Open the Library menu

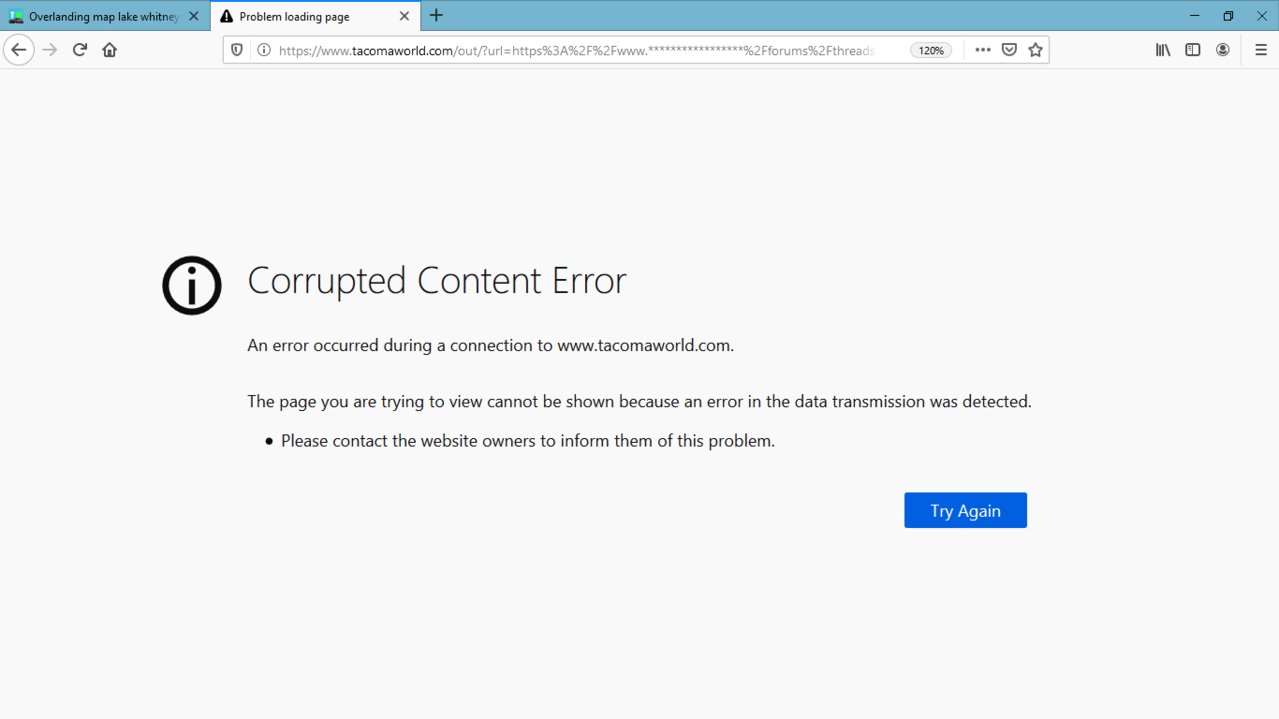[1163, 50]
